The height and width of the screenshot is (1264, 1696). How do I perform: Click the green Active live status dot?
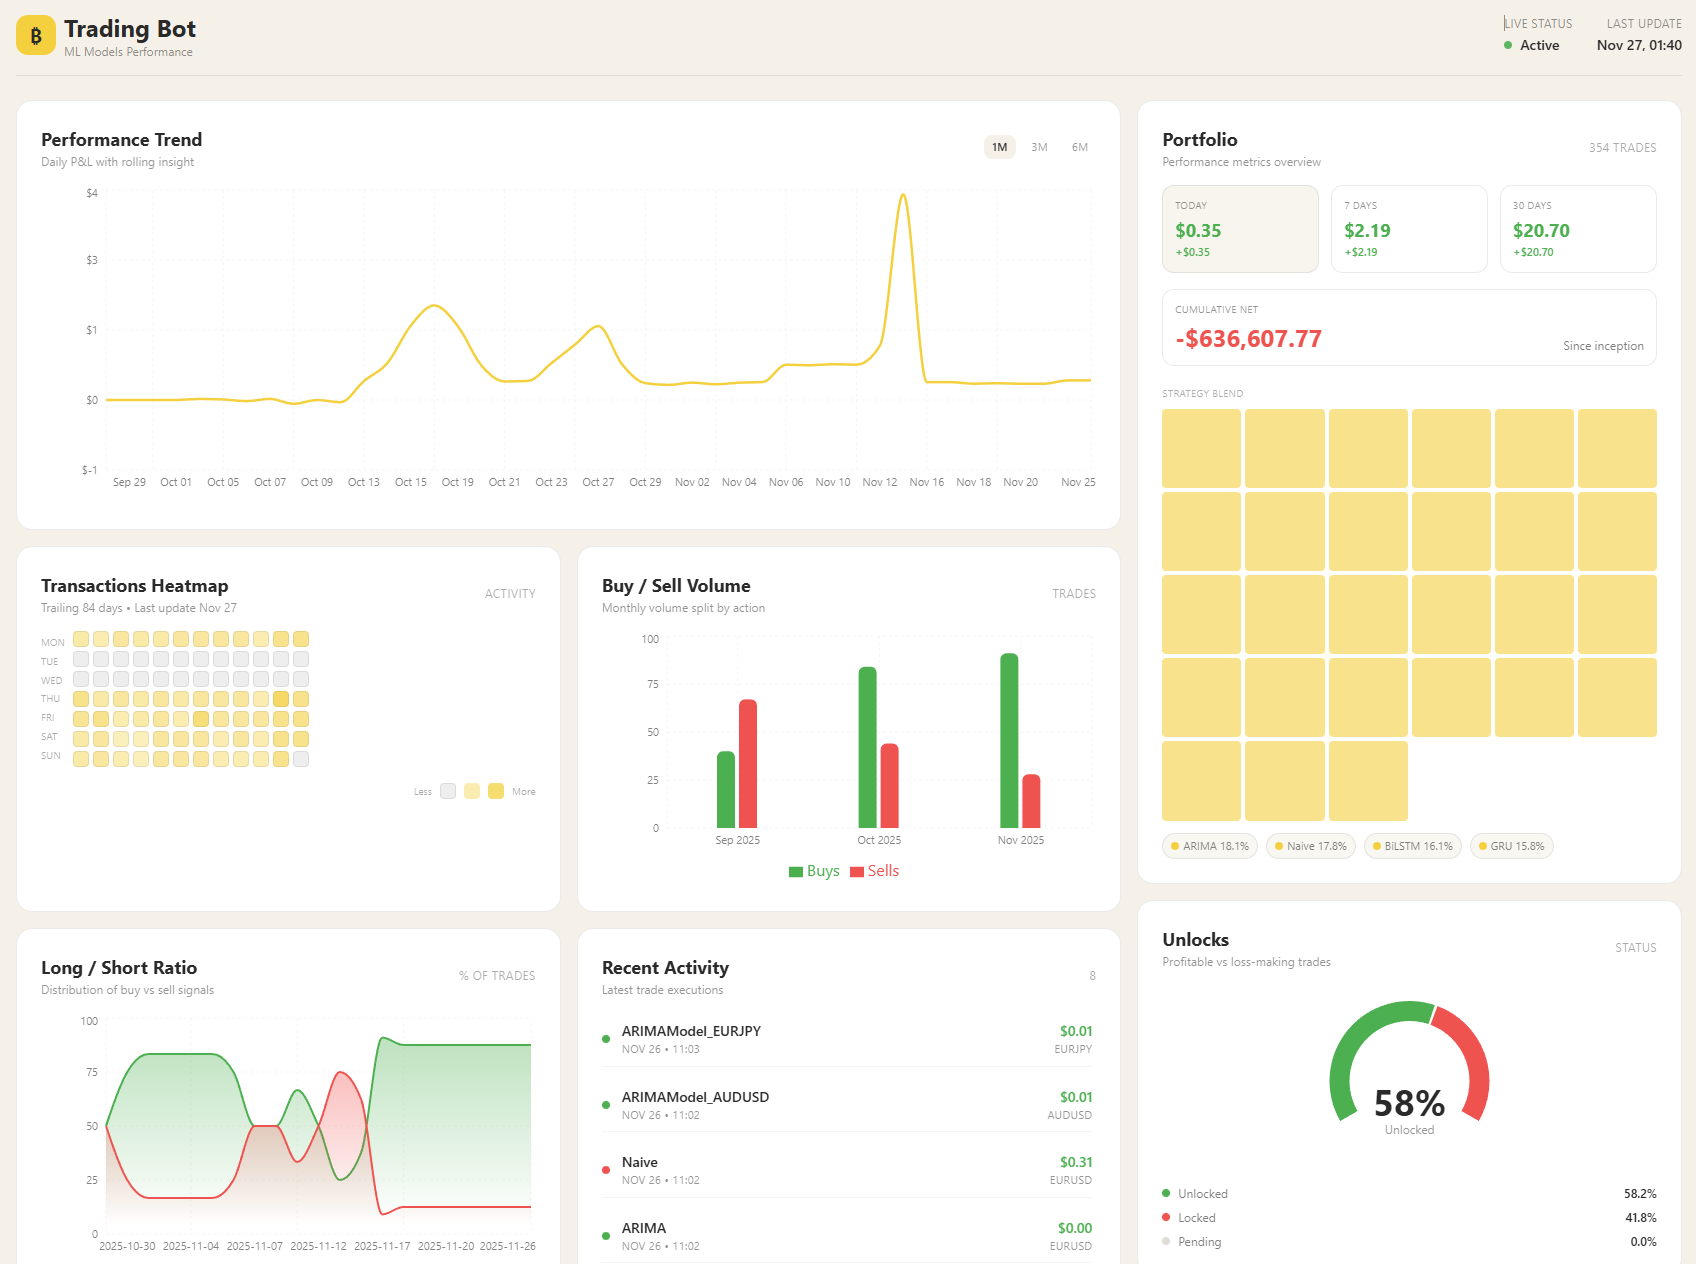click(1509, 45)
